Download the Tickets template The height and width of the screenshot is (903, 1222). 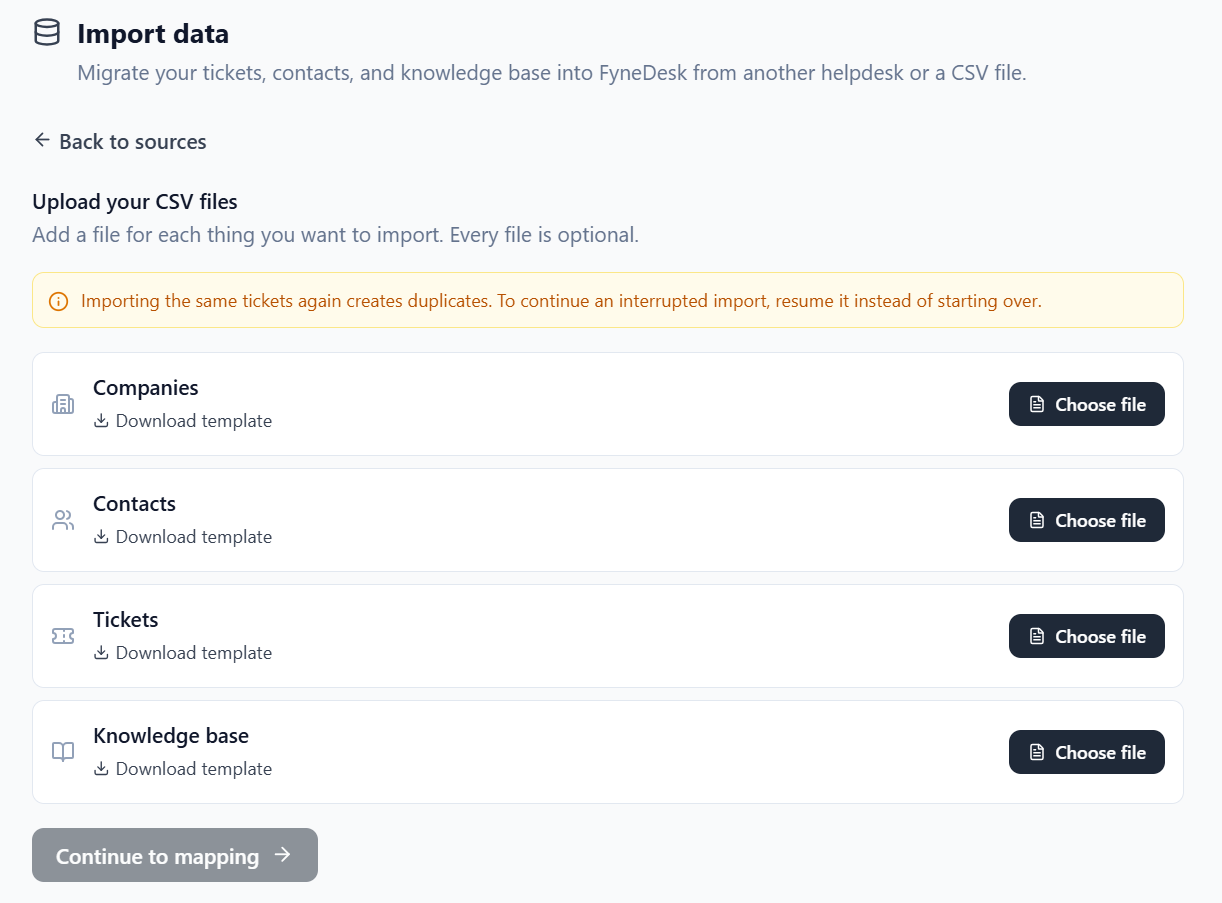point(183,653)
